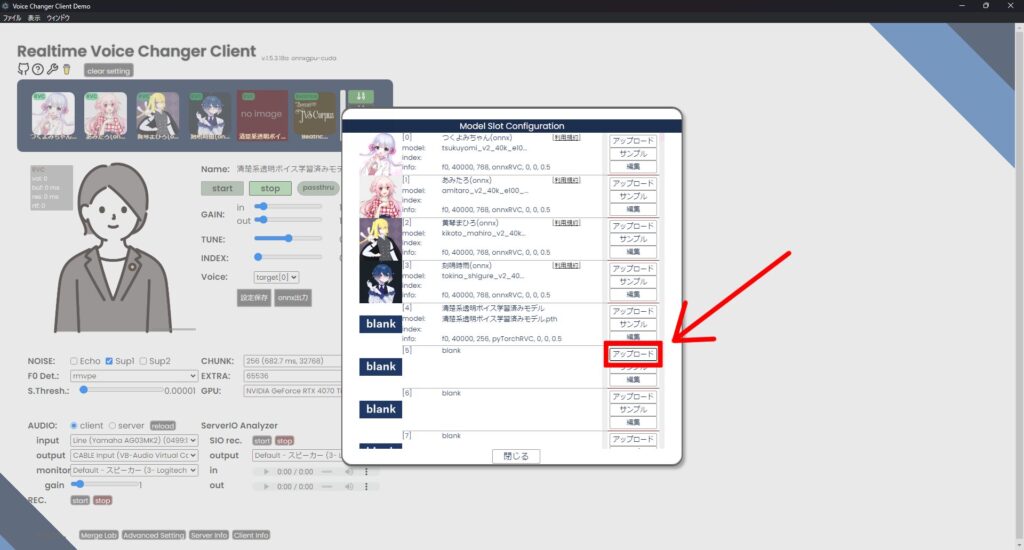This screenshot has height=550, width=1024.
Task: Click the help question mark icon
Action: [38, 70]
